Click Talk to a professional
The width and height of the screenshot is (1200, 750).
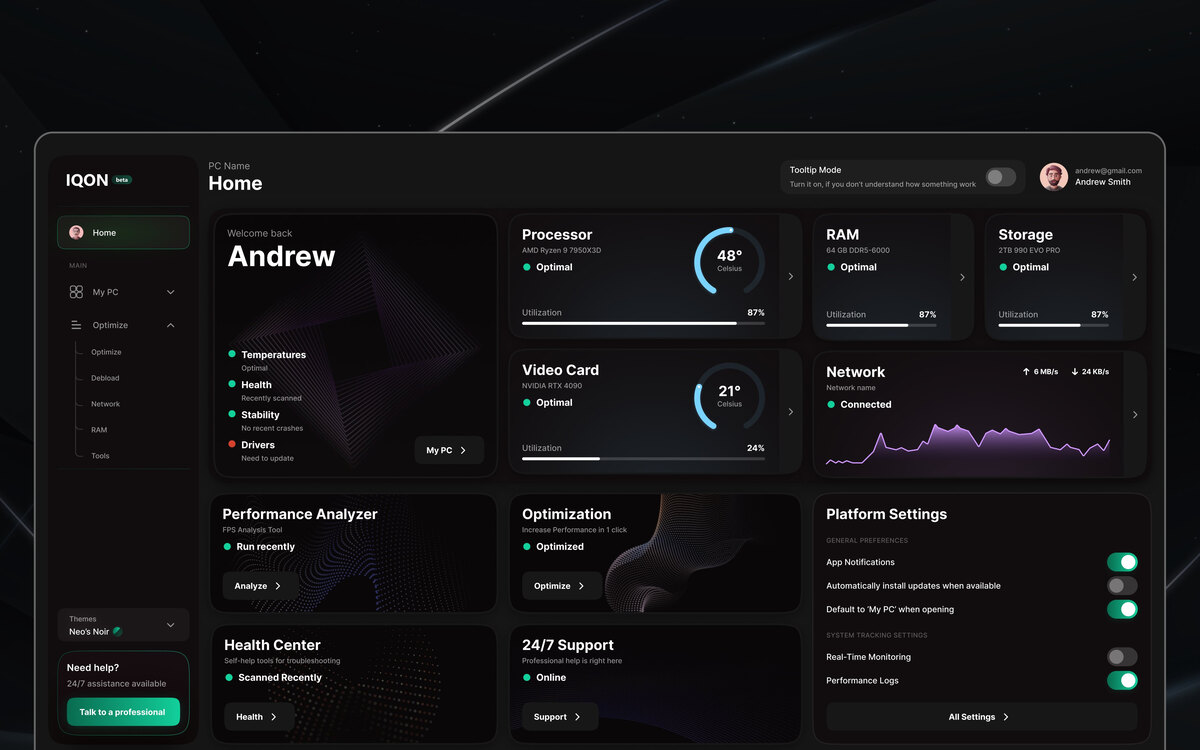tap(123, 712)
